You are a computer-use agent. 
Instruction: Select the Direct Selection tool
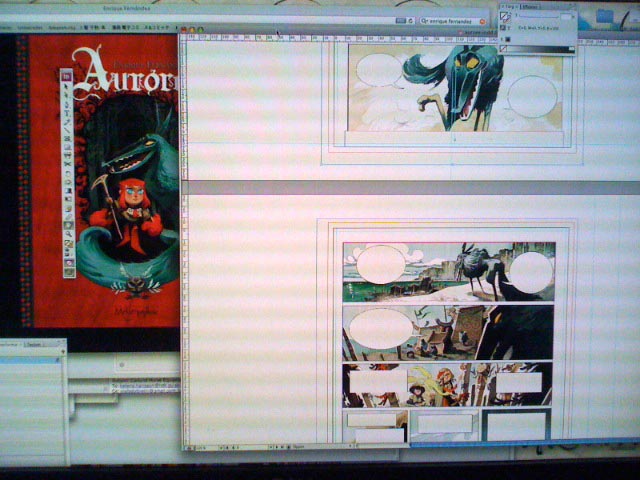[x=67, y=96]
